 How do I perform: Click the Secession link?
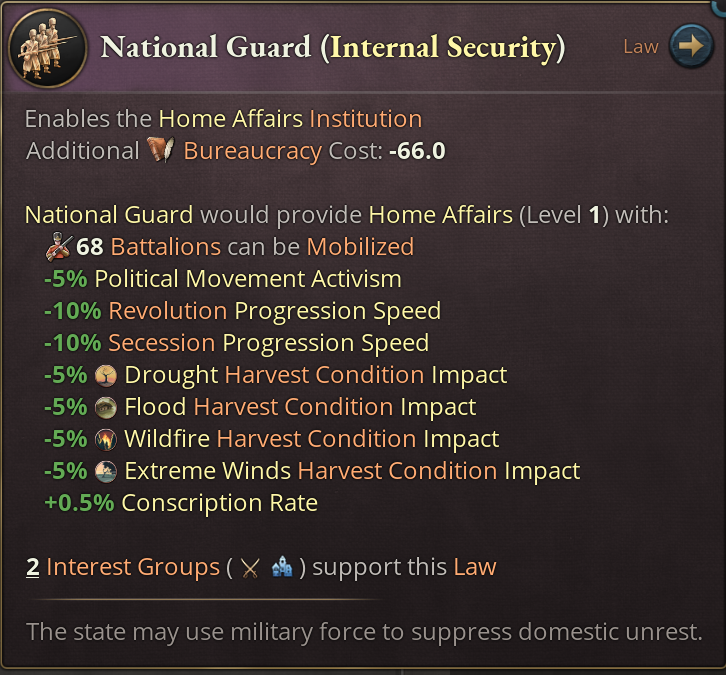161,343
